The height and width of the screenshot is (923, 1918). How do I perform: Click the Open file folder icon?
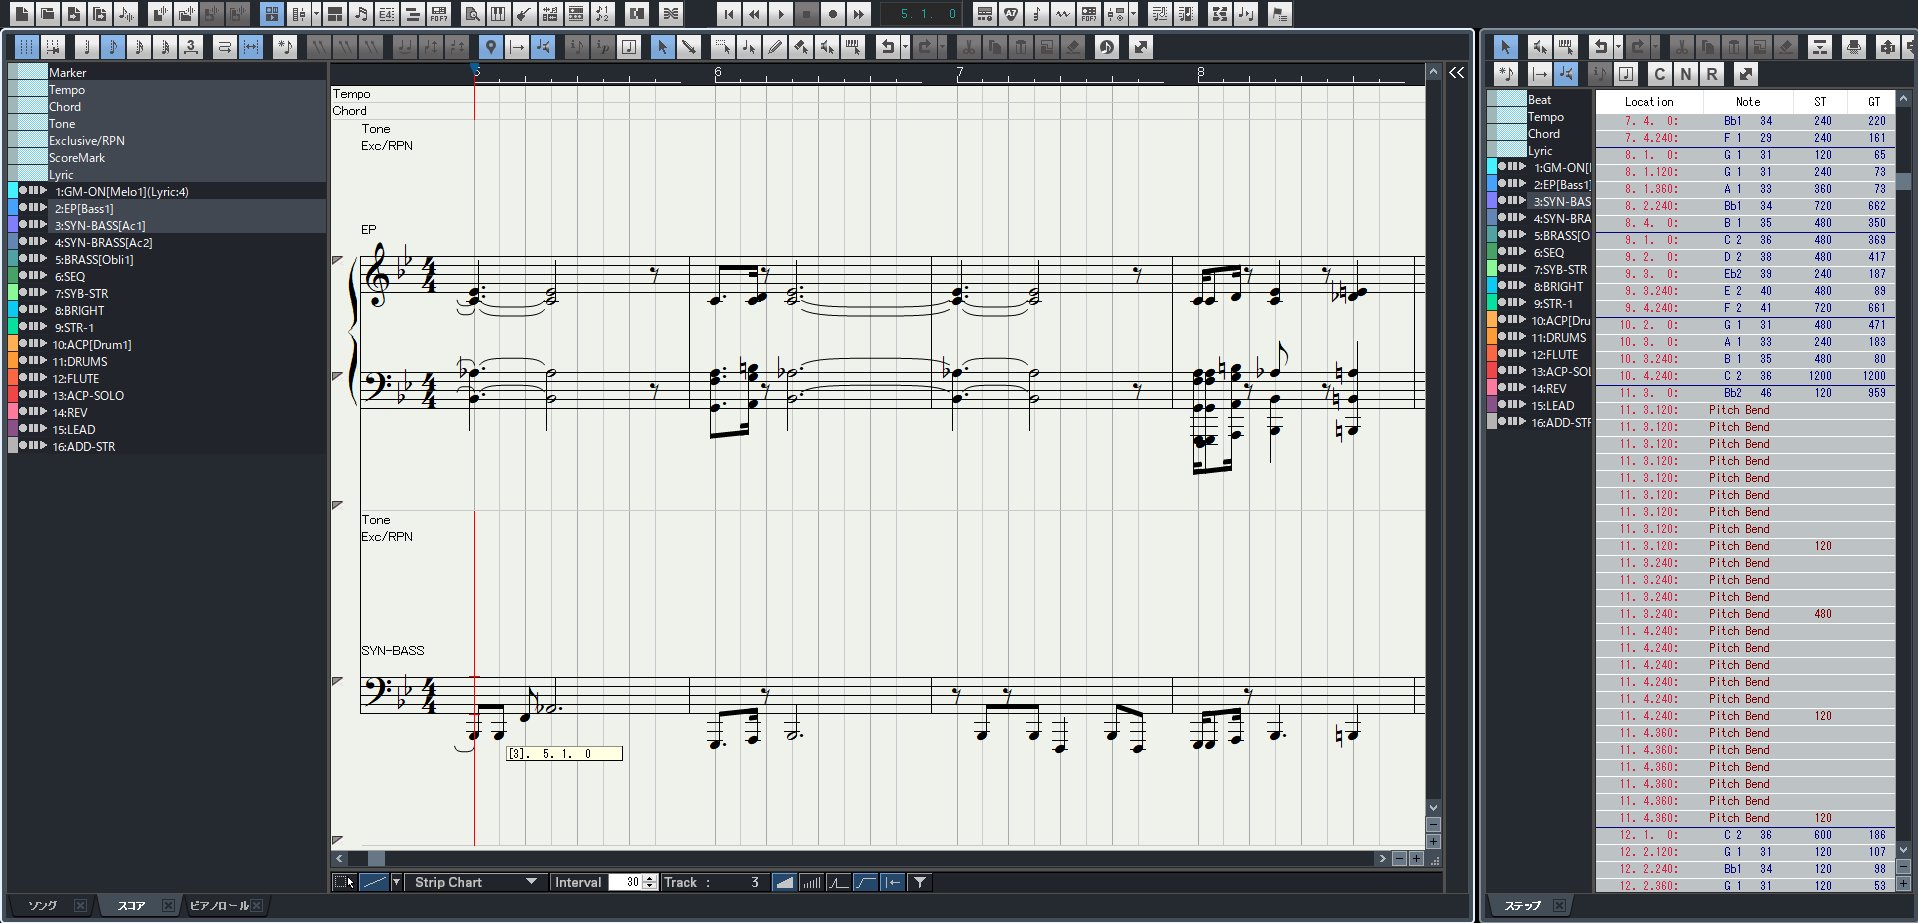click(x=48, y=14)
